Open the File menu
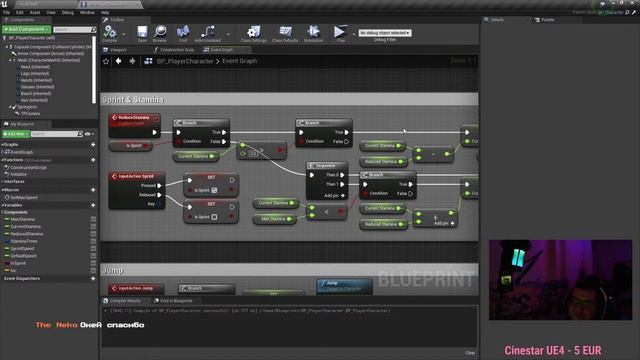Viewport: 640px width, 360px height. tap(7, 13)
